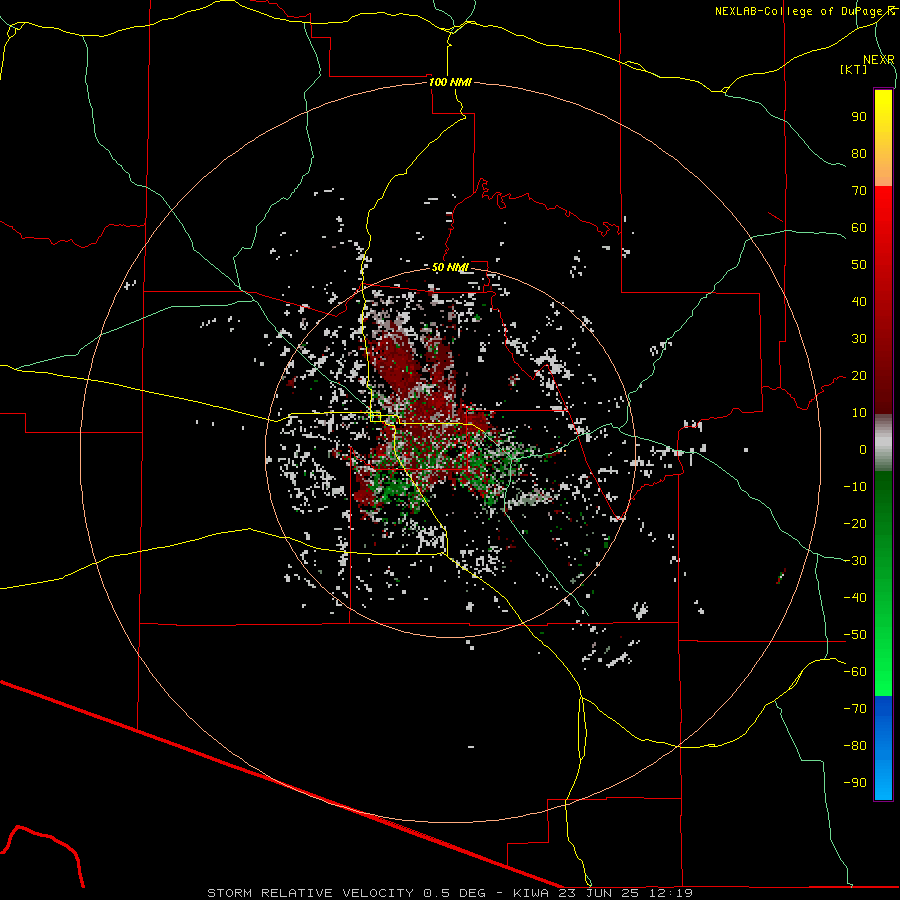Click the -80 value on the velocity scale
The height and width of the screenshot is (900, 900).
pos(855,746)
